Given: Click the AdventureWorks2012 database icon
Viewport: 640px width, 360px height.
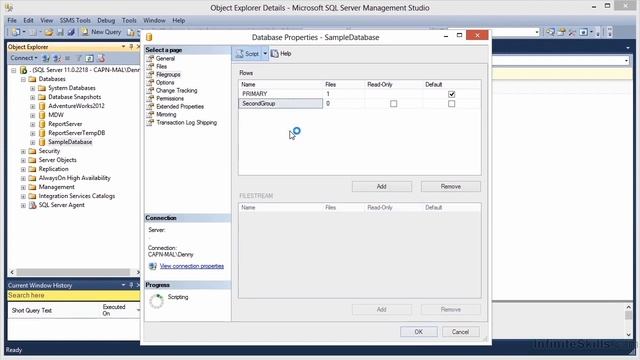Looking at the screenshot, I should coord(42,106).
